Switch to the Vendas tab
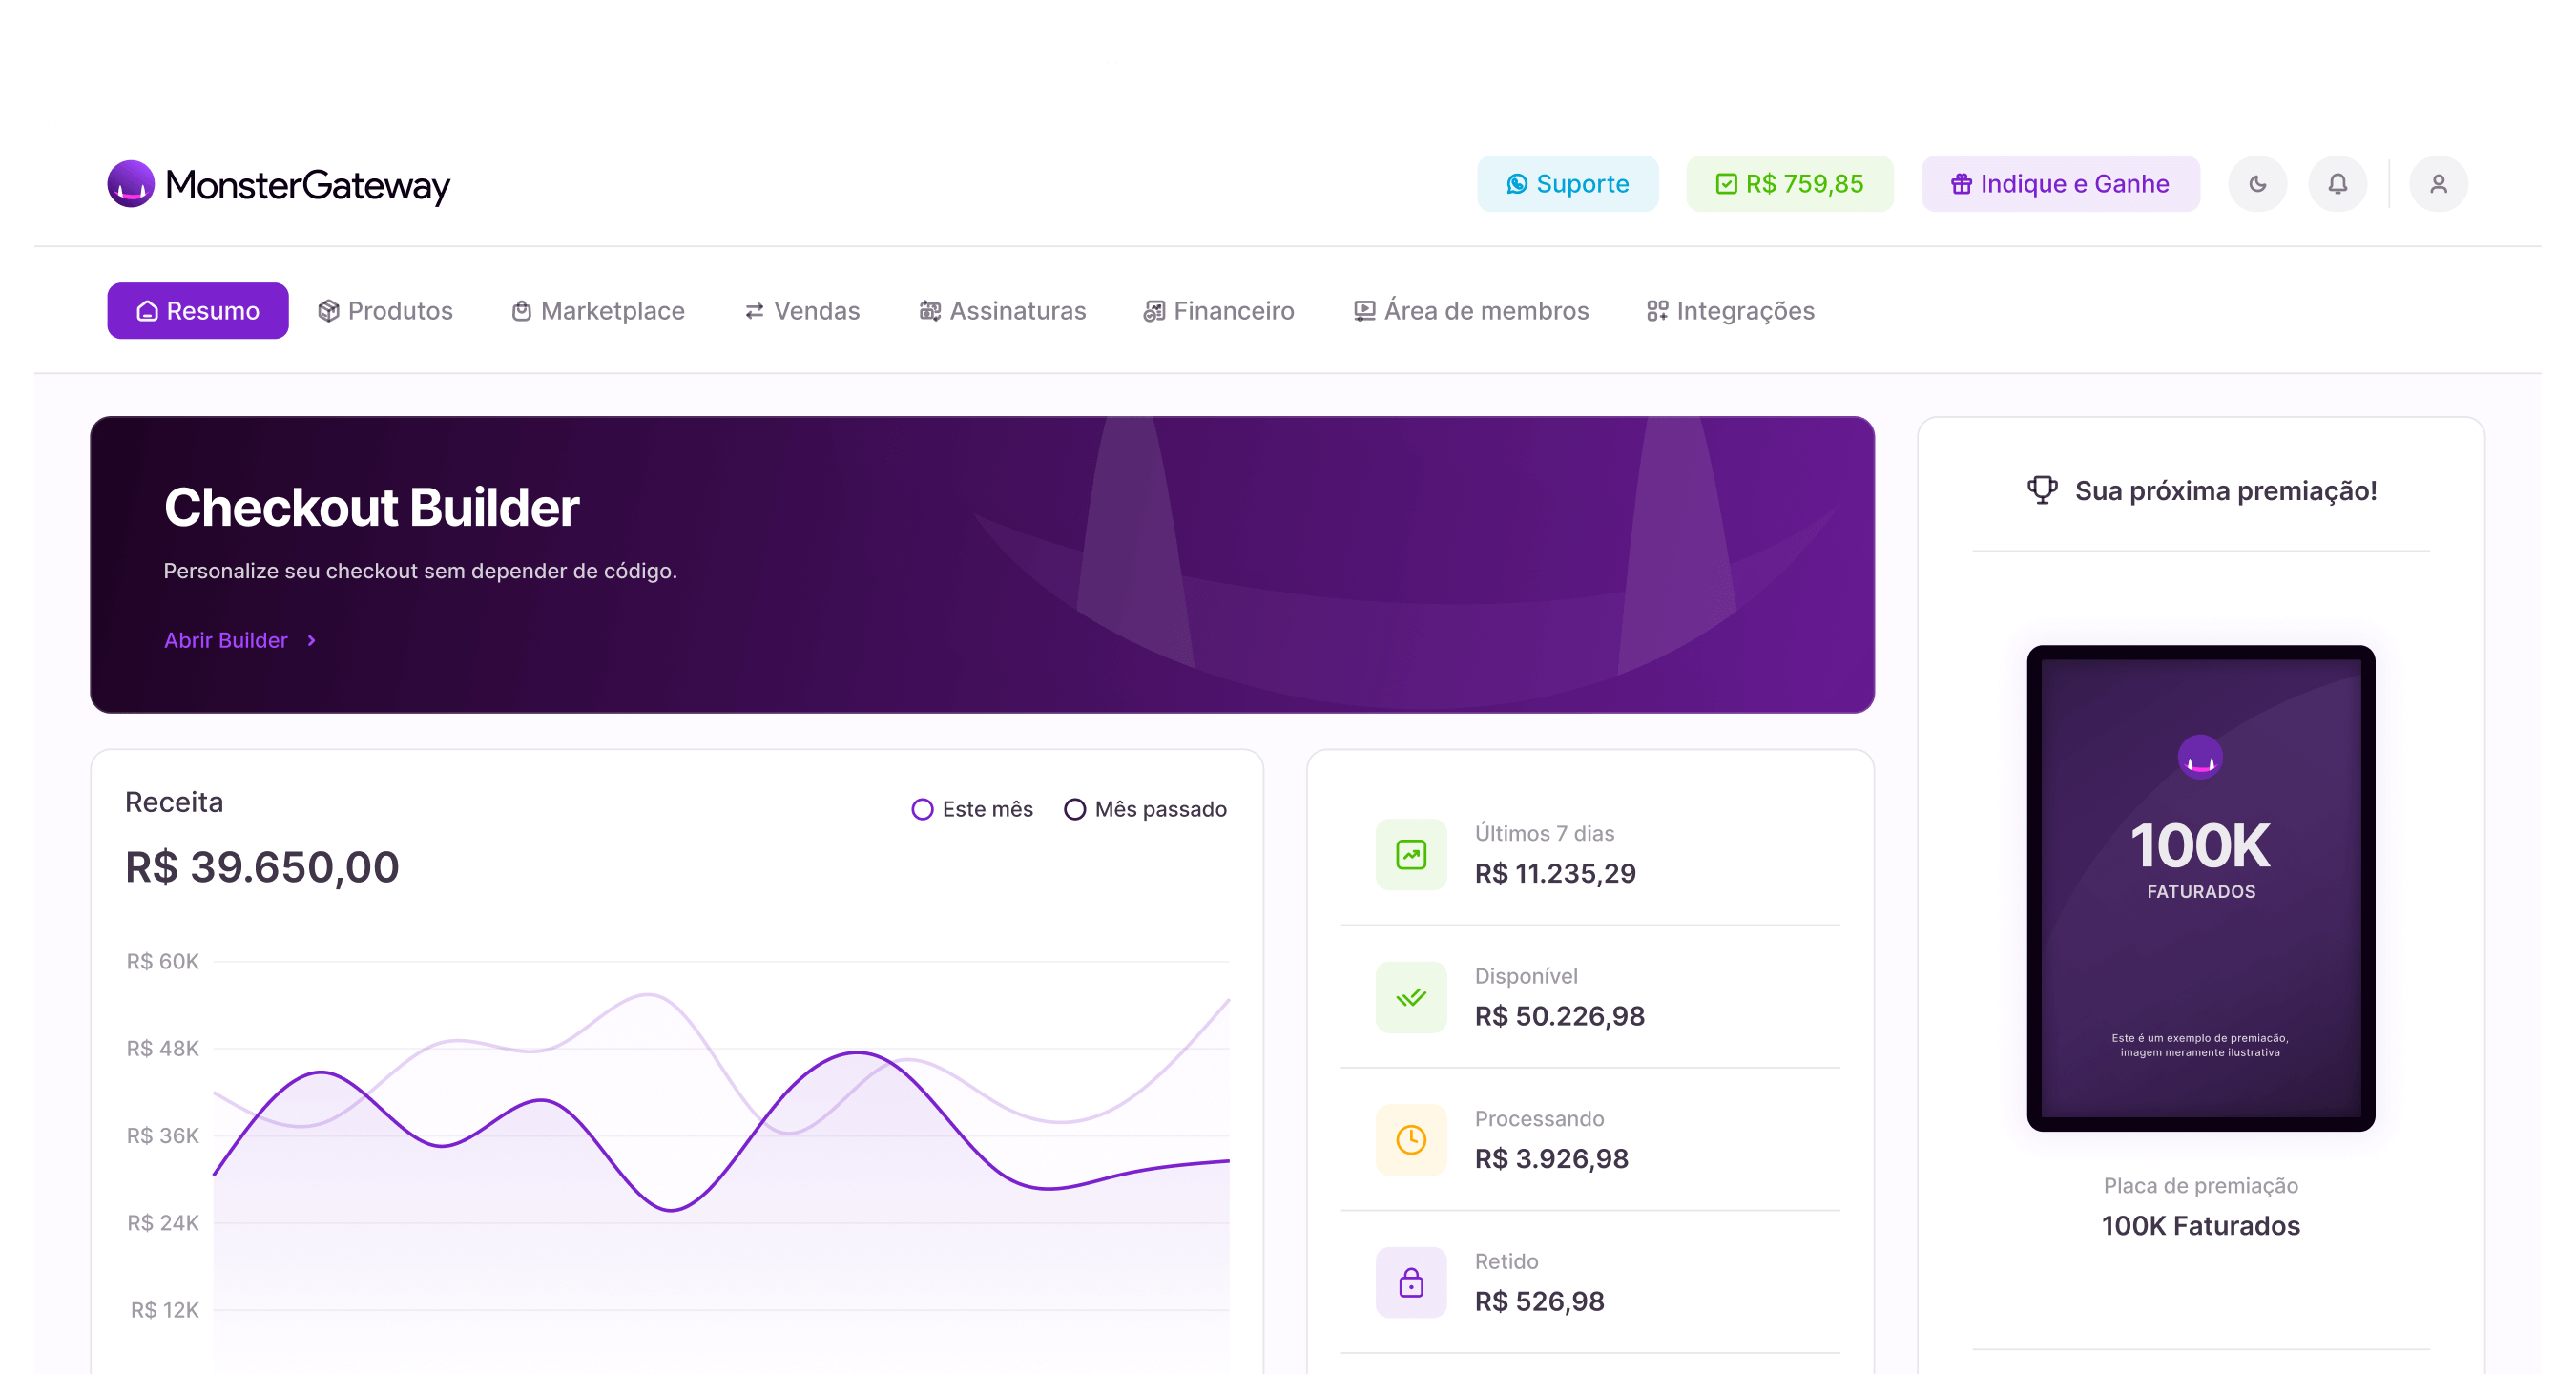 (x=802, y=311)
